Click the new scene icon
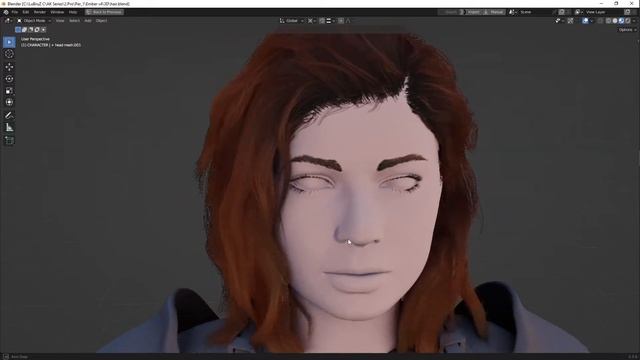640x360 pixels. tap(561, 12)
